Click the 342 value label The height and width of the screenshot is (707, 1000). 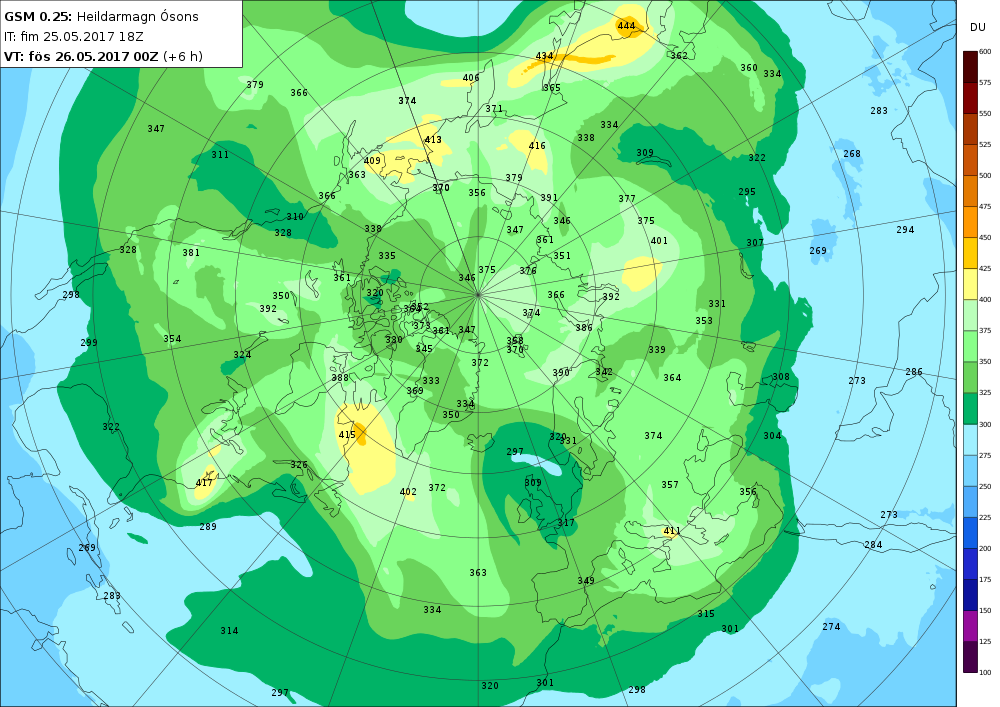[x=604, y=372]
